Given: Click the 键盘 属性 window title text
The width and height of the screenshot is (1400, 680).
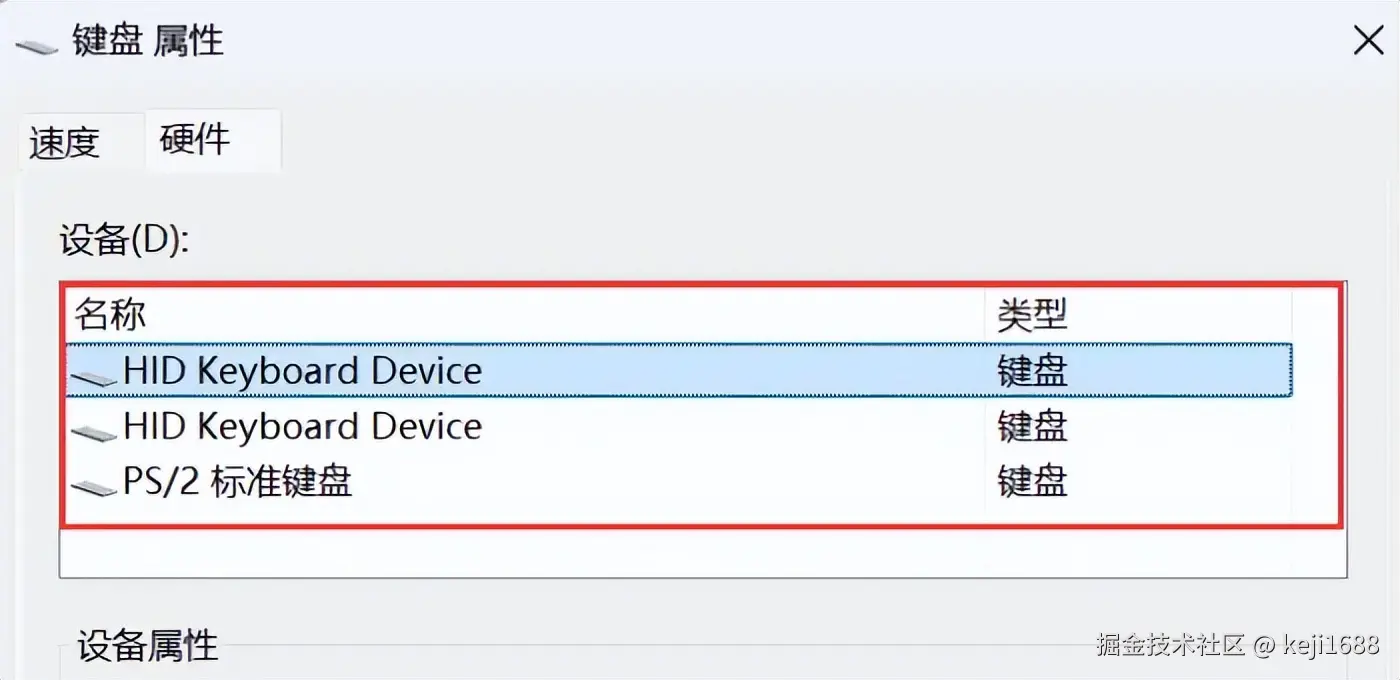Looking at the screenshot, I should [148, 42].
